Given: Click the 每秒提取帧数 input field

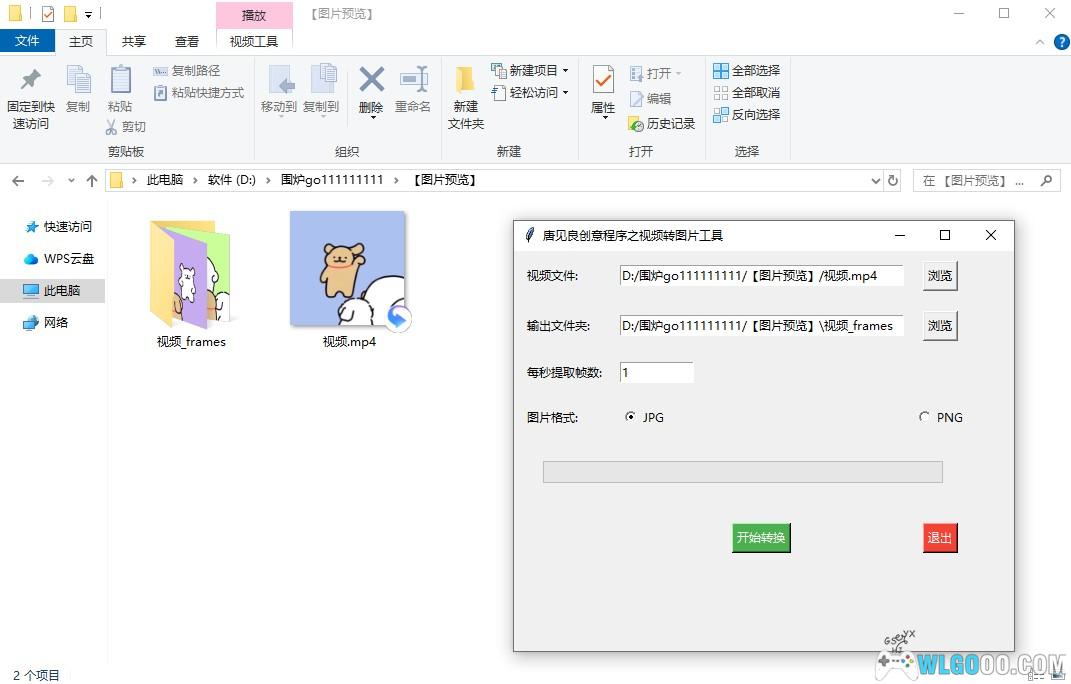Looking at the screenshot, I should pos(656,372).
